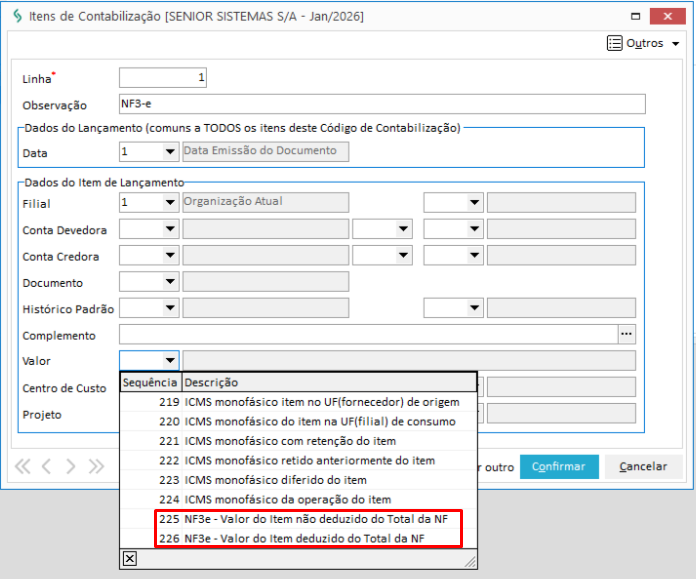The height and width of the screenshot is (579, 696).
Task: Select 226 NF3e Valor do Item deduzido
Action: tap(298, 539)
